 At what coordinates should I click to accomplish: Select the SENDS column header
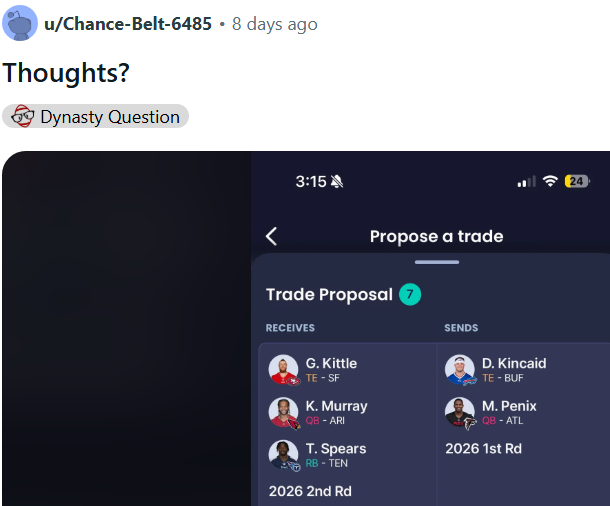(x=461, y=328)
